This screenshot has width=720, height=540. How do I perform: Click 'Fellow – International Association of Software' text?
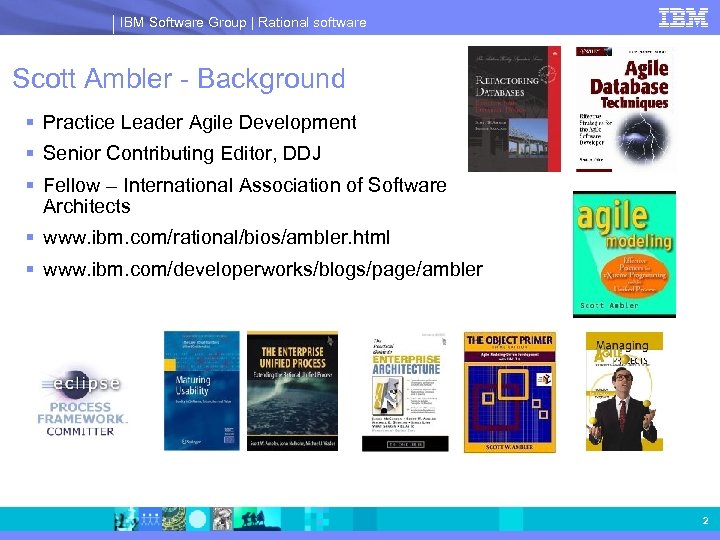[x=245, y=186]
